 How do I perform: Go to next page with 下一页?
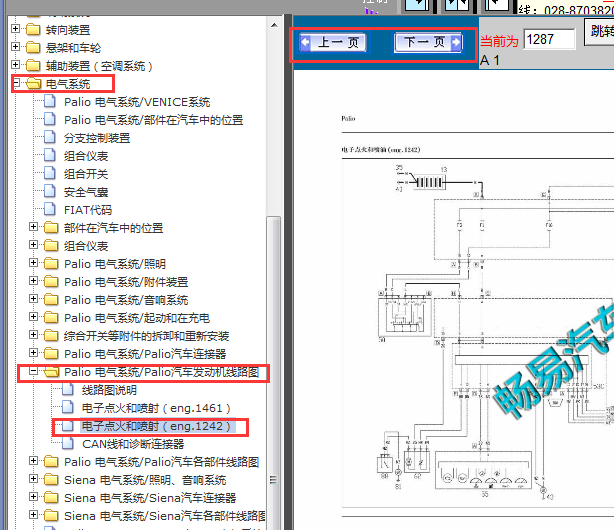pyautogui.click(x=428, y=42)
